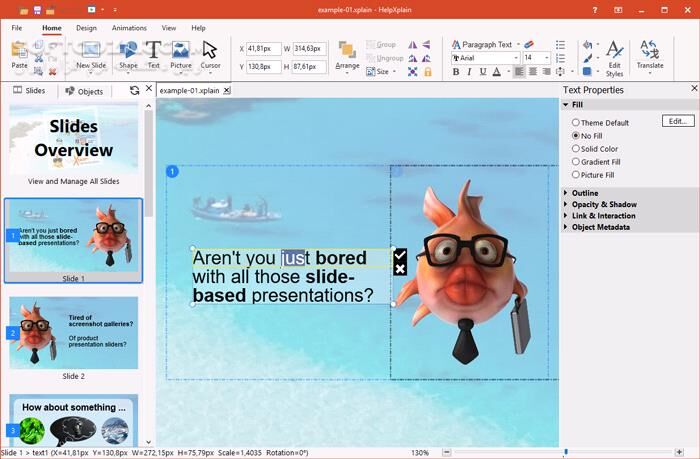Click the Translate icon
700x459 pixels.
tap(650, 54)
